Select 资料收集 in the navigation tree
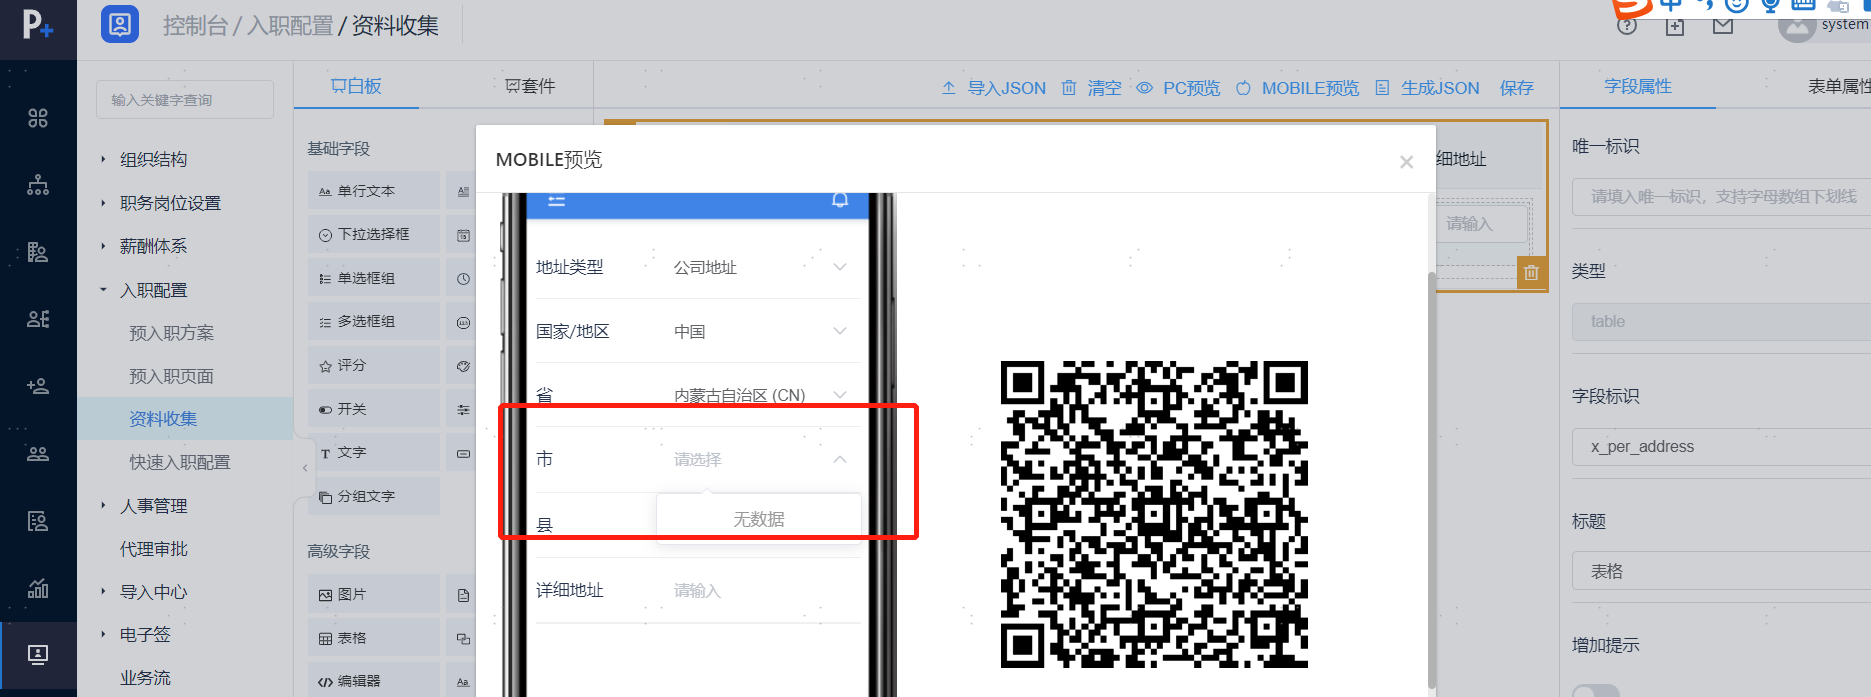The height and width of the screenshot is (697, 1871). [x=163, y=419]
